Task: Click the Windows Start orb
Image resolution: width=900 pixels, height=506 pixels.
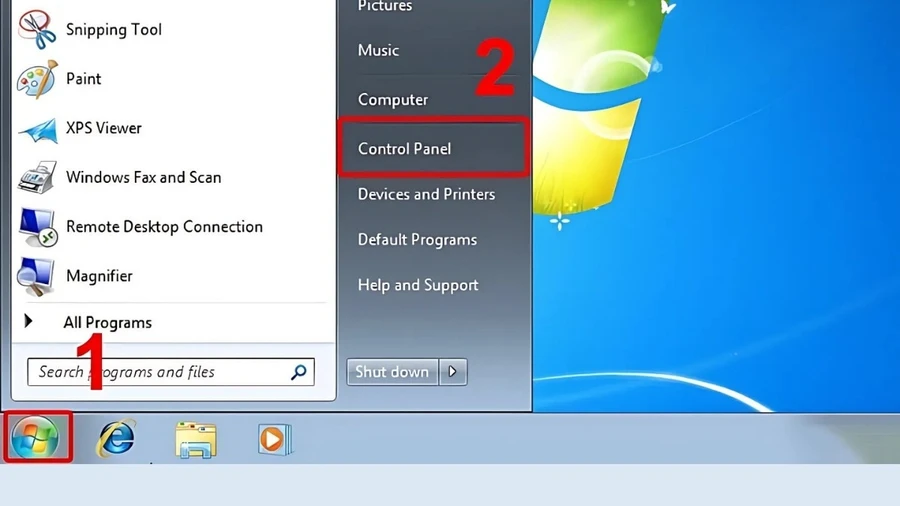Action: [x=35, y=438]
